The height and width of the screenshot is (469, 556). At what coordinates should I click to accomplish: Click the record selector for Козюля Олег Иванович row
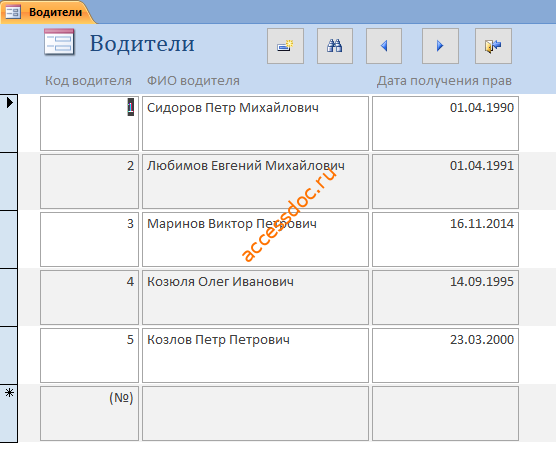(9, 297)
